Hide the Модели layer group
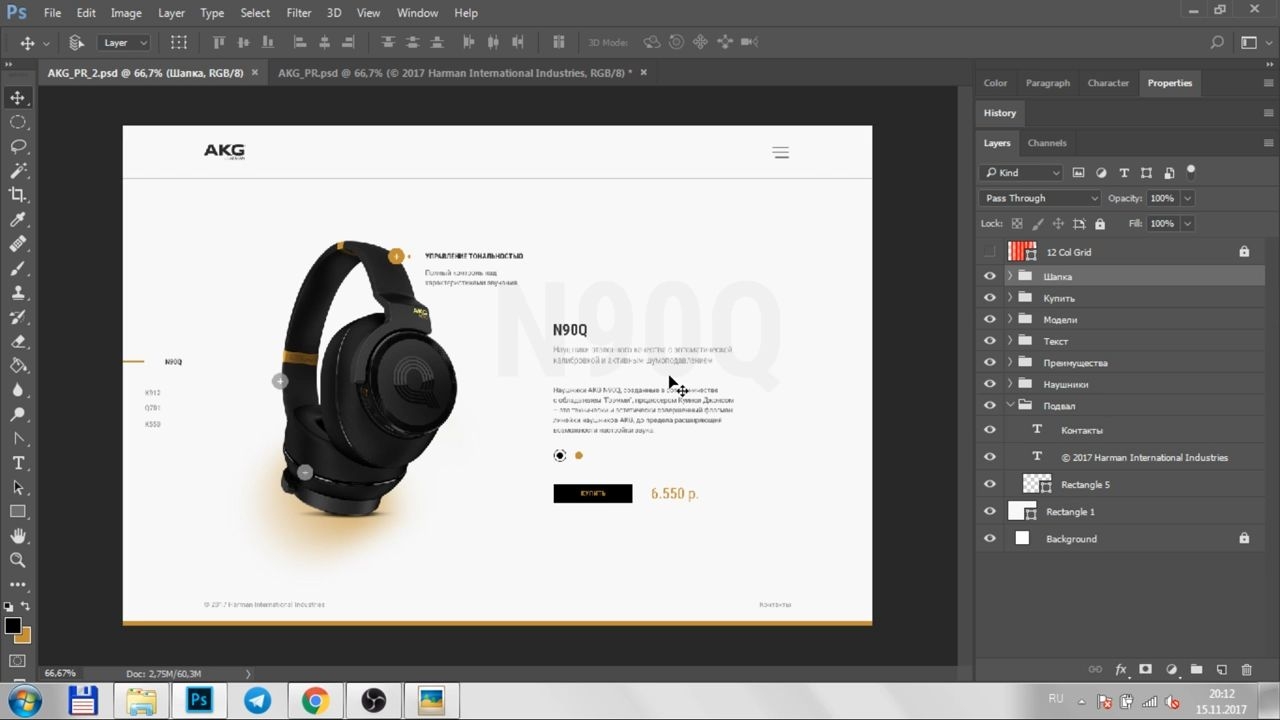1280x720 pixels. click(990, 320)
